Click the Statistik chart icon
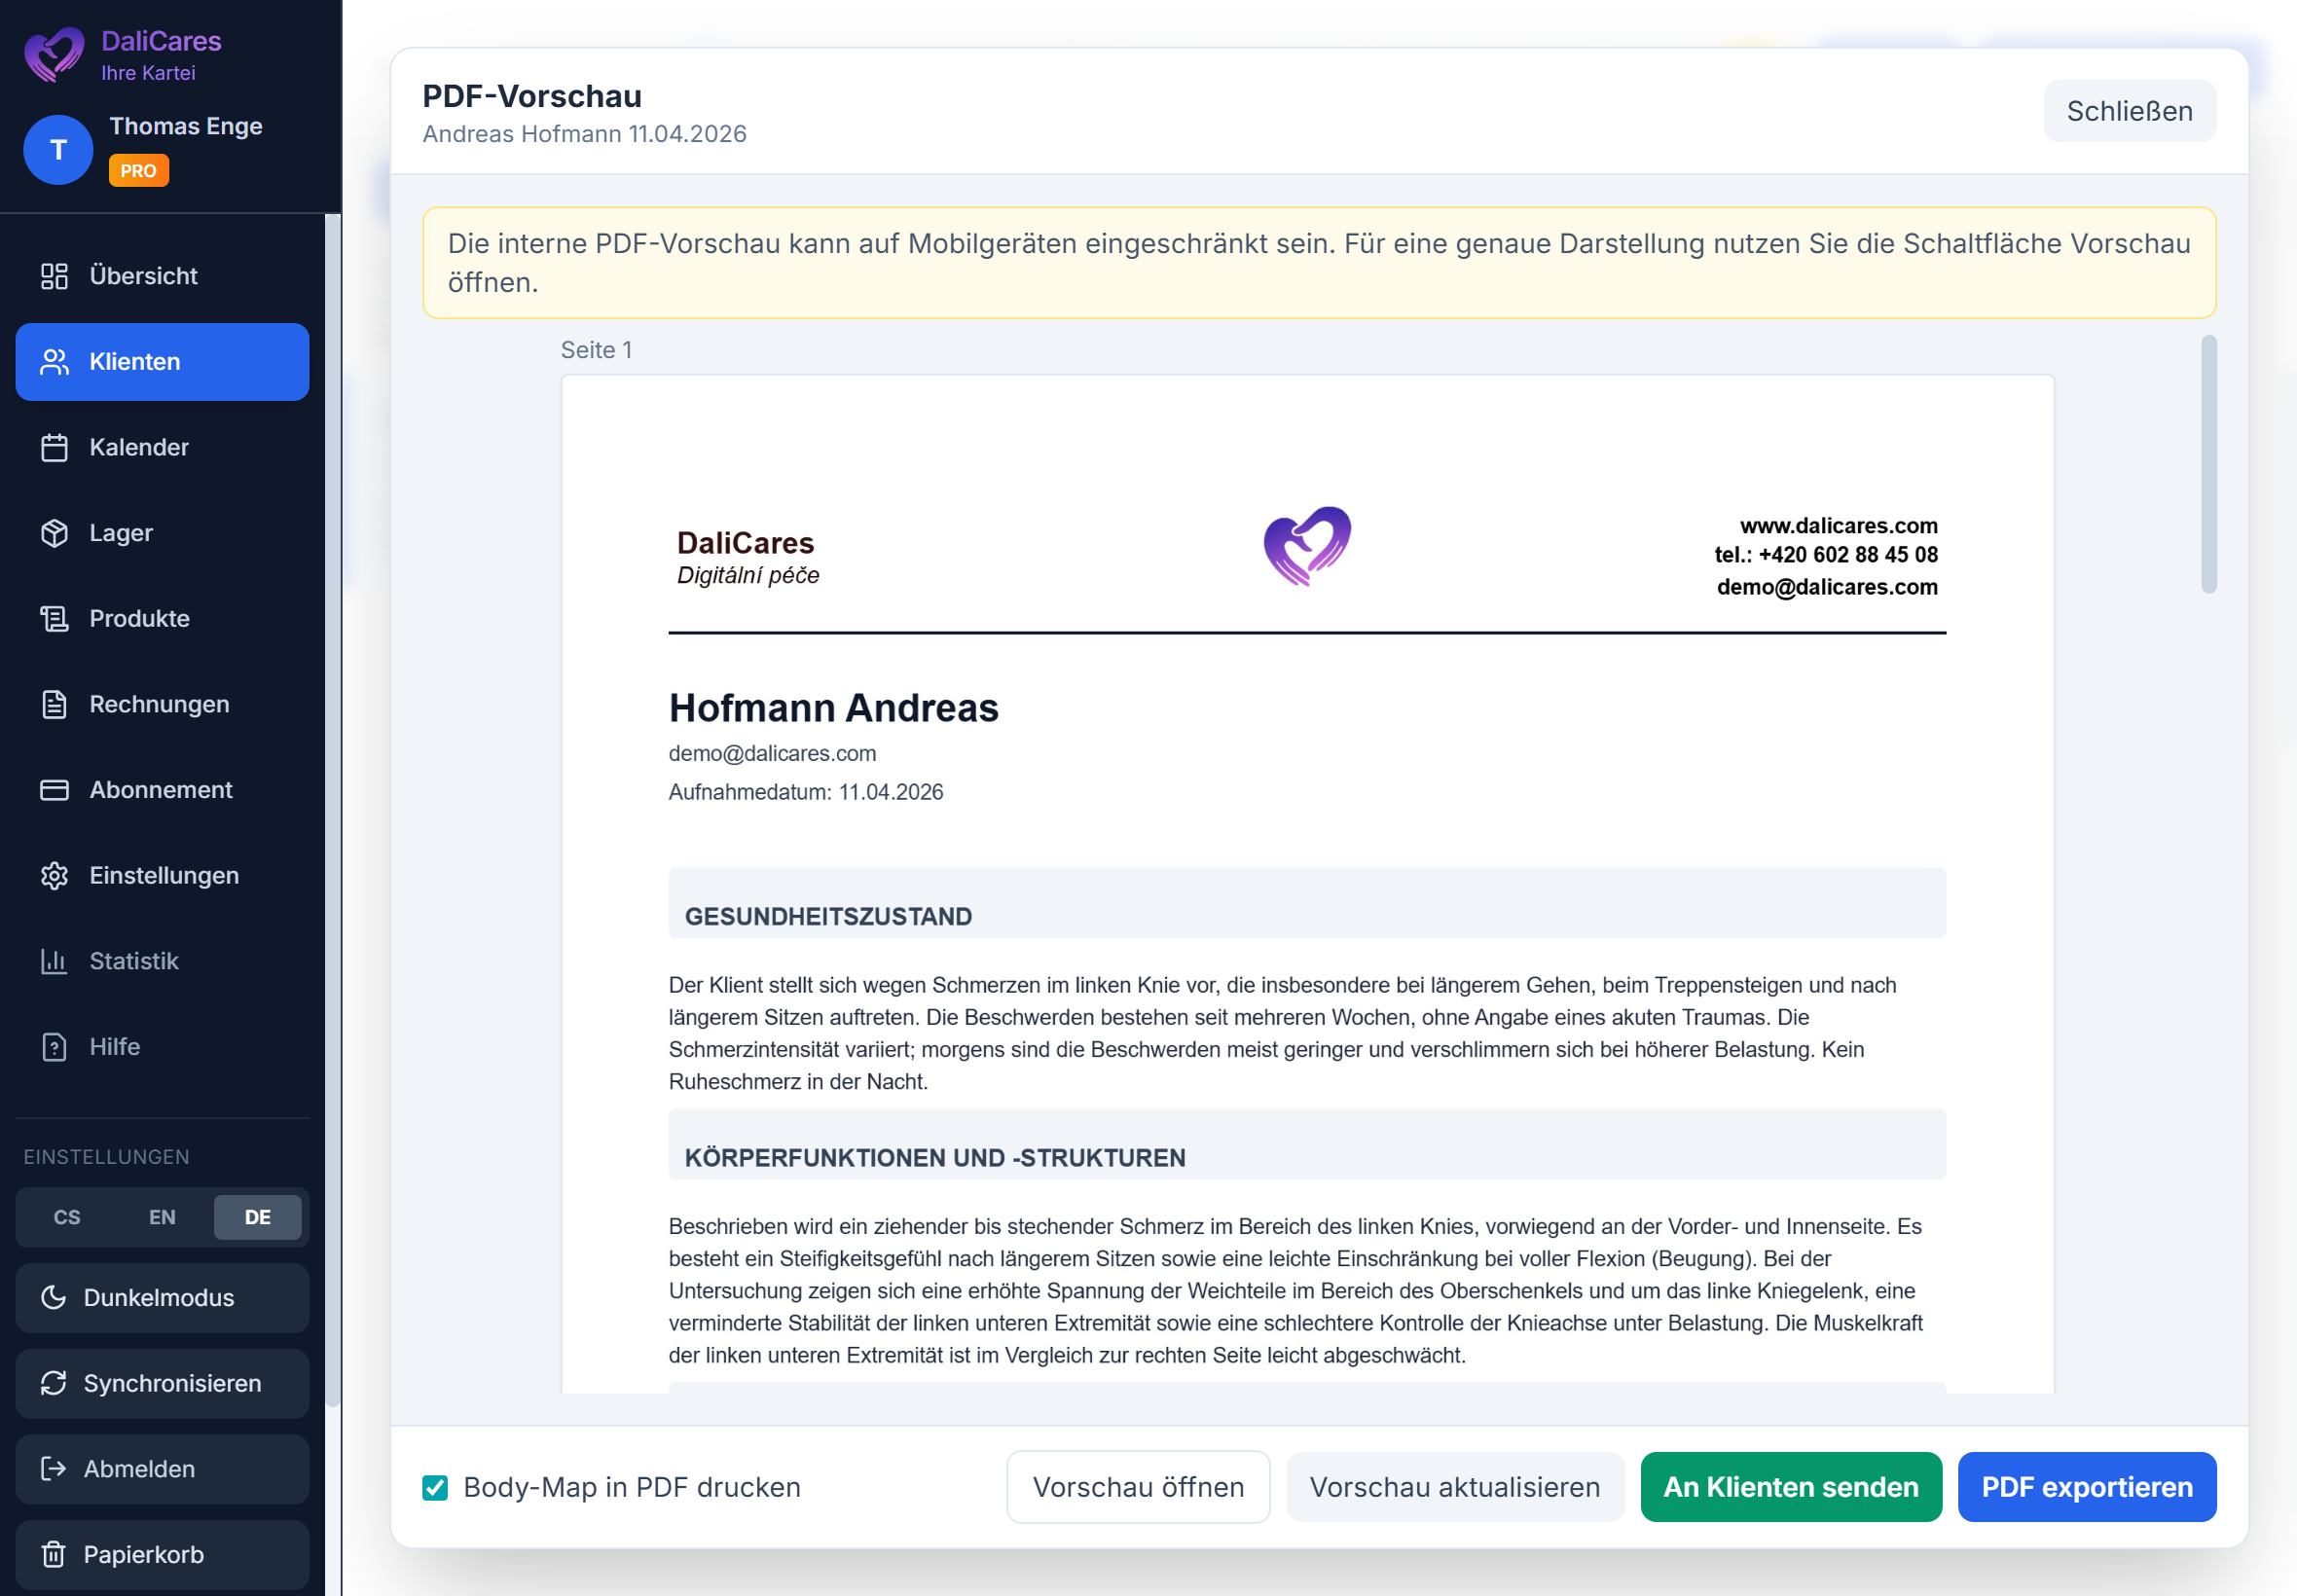The width and height of the screenshot is (2297, 1596). coord(54,961)
